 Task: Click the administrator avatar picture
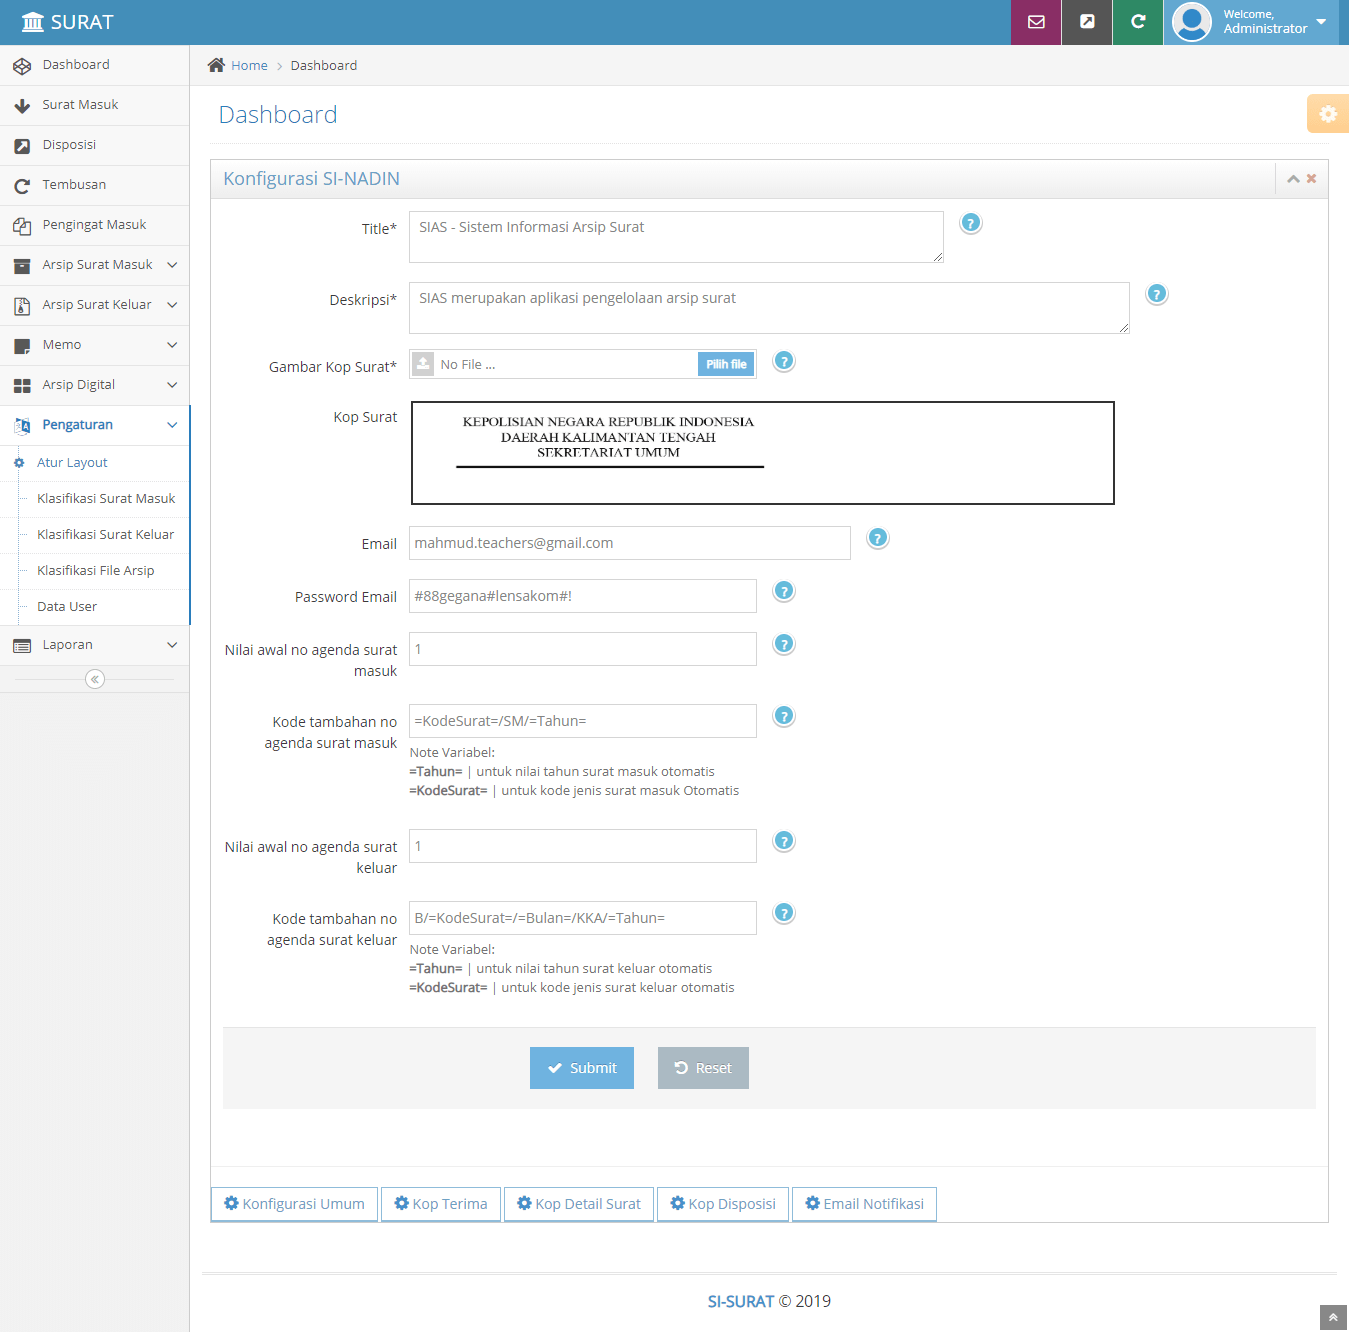[1192, 22]
